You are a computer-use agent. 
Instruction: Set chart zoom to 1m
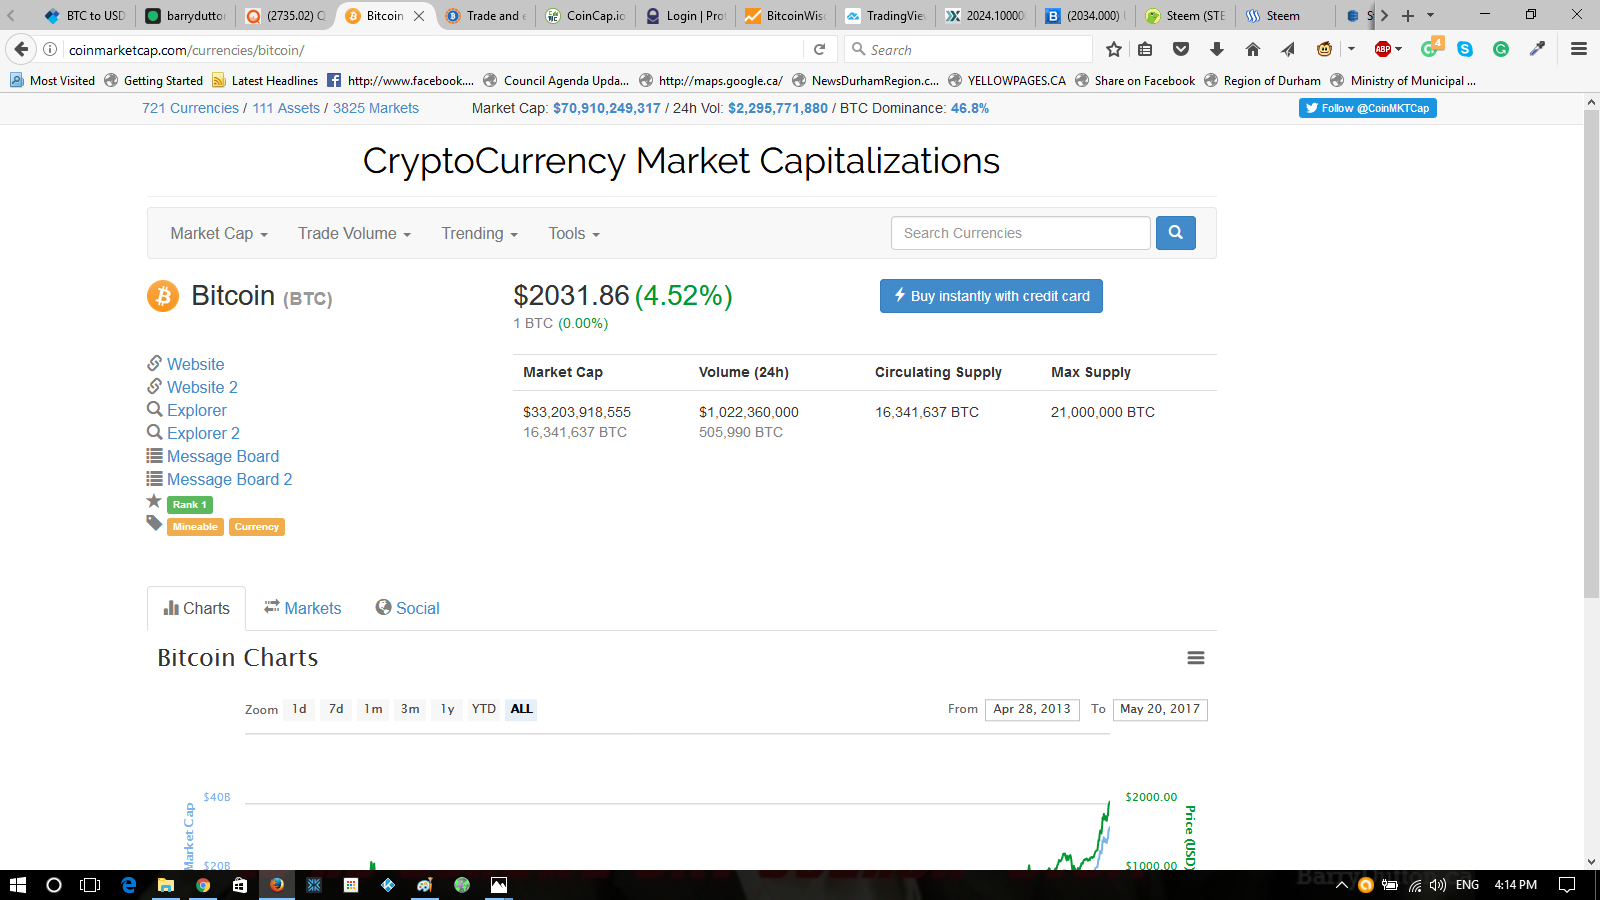(x=373, y=709)
